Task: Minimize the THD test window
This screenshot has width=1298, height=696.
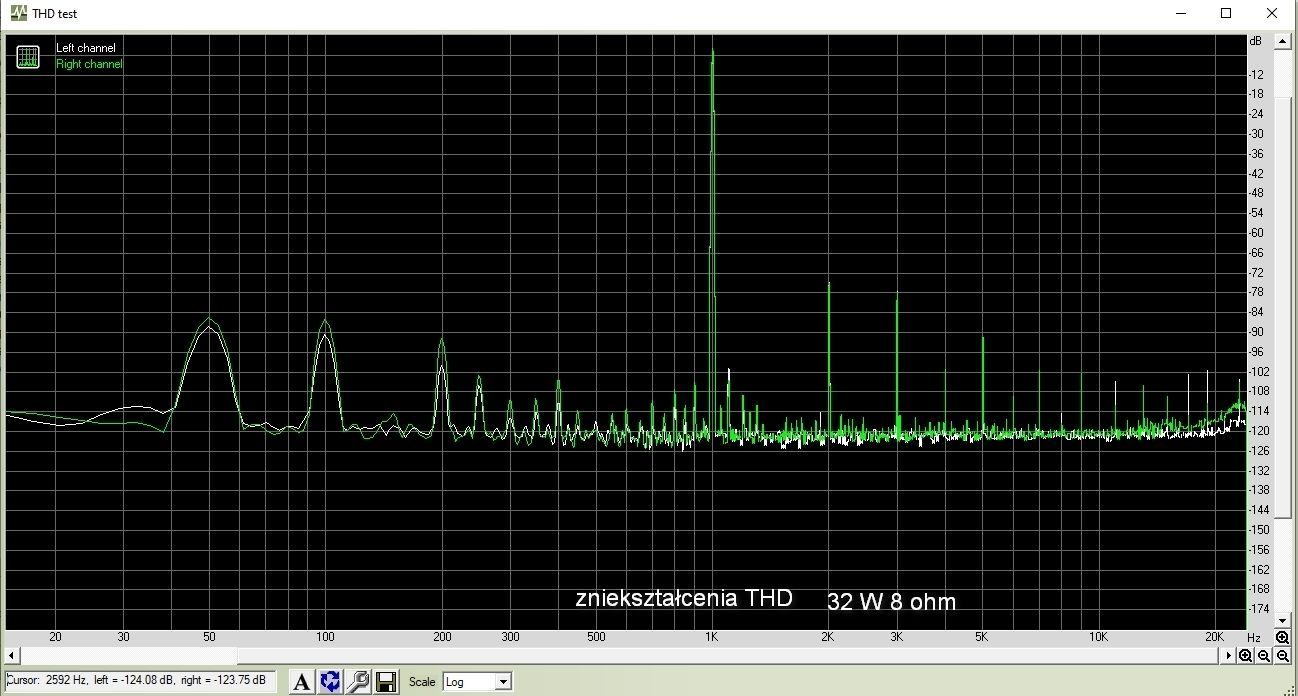Action: click(1182, 13)
